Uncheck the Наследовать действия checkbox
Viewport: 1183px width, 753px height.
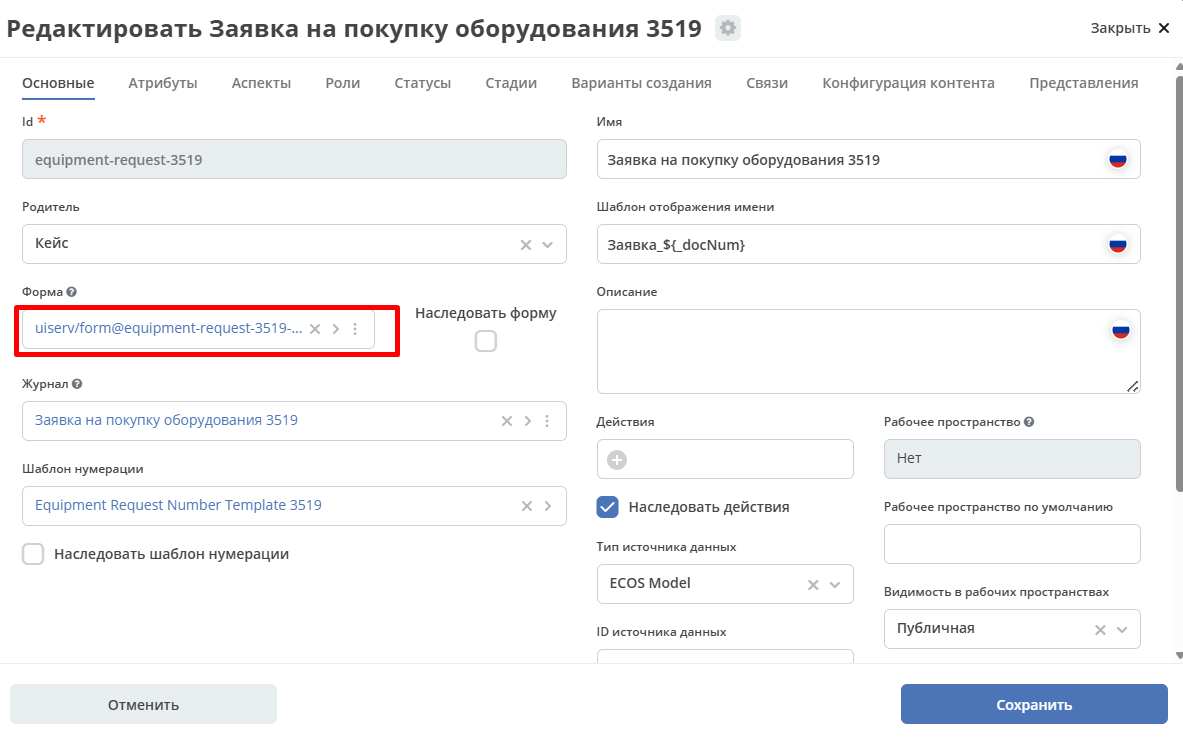(x=607, y=507)
